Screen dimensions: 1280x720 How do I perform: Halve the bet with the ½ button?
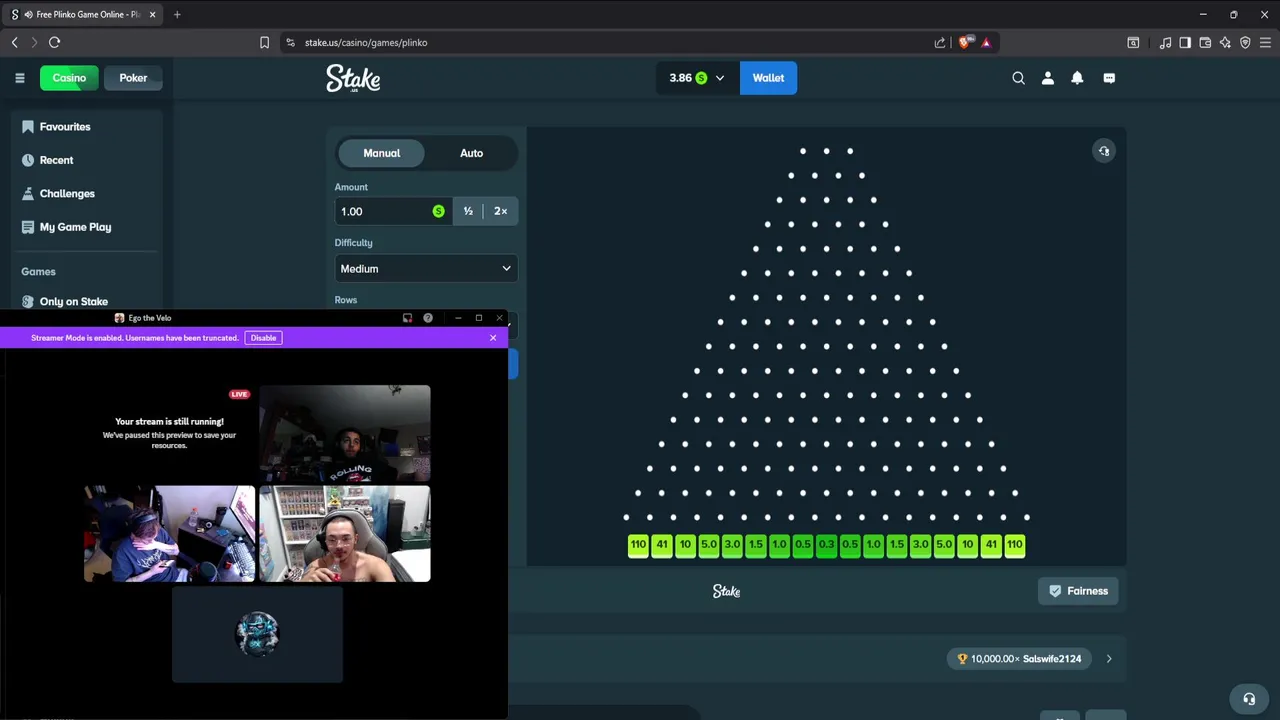coord(468,211)
